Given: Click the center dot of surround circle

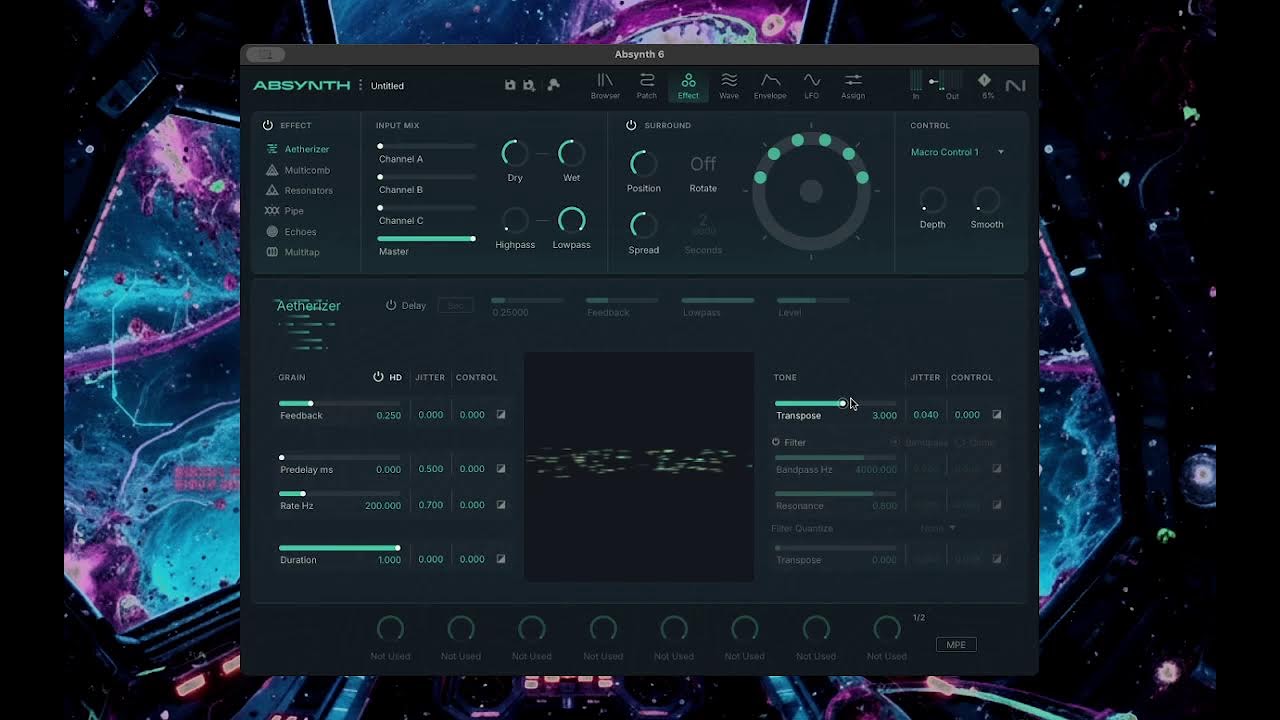Looking at the screenshot, I should pyautogui.click(x=811, y=191).
